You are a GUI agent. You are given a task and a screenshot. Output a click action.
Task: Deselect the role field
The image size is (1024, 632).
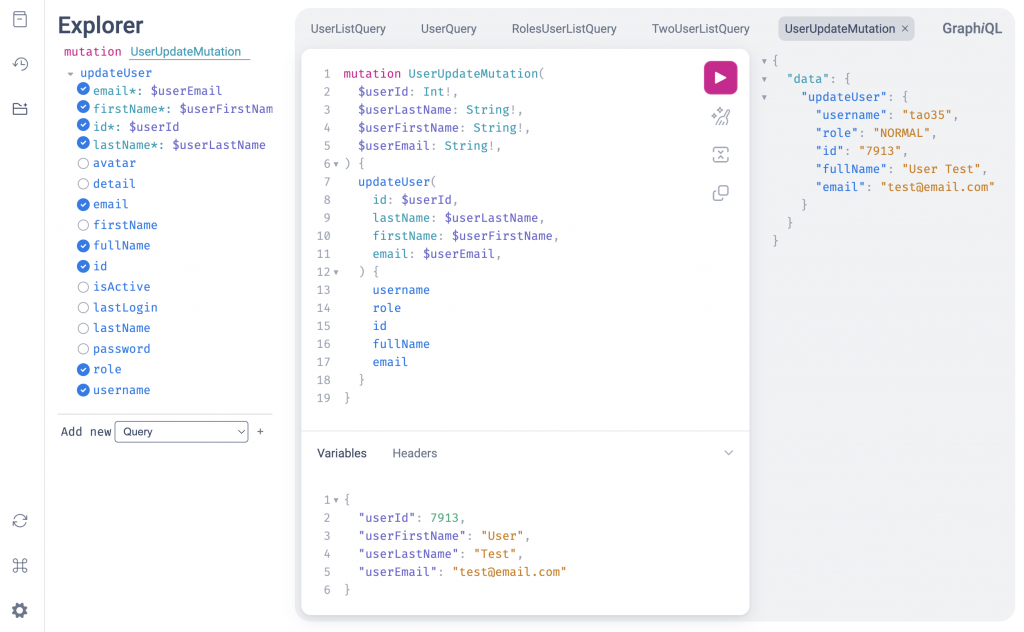click(83, 370)
